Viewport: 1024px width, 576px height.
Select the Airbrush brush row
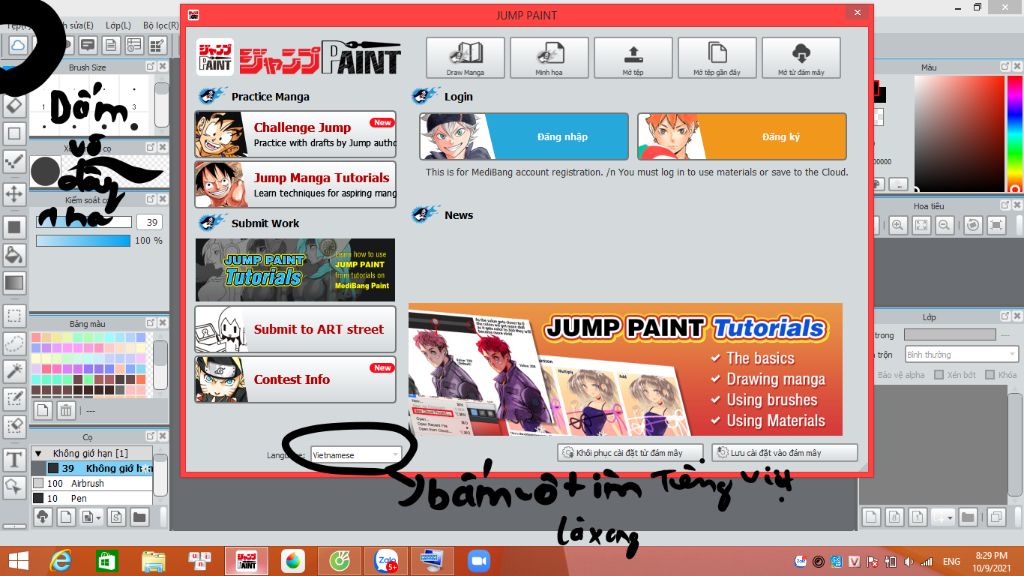[x=92, y=483]
